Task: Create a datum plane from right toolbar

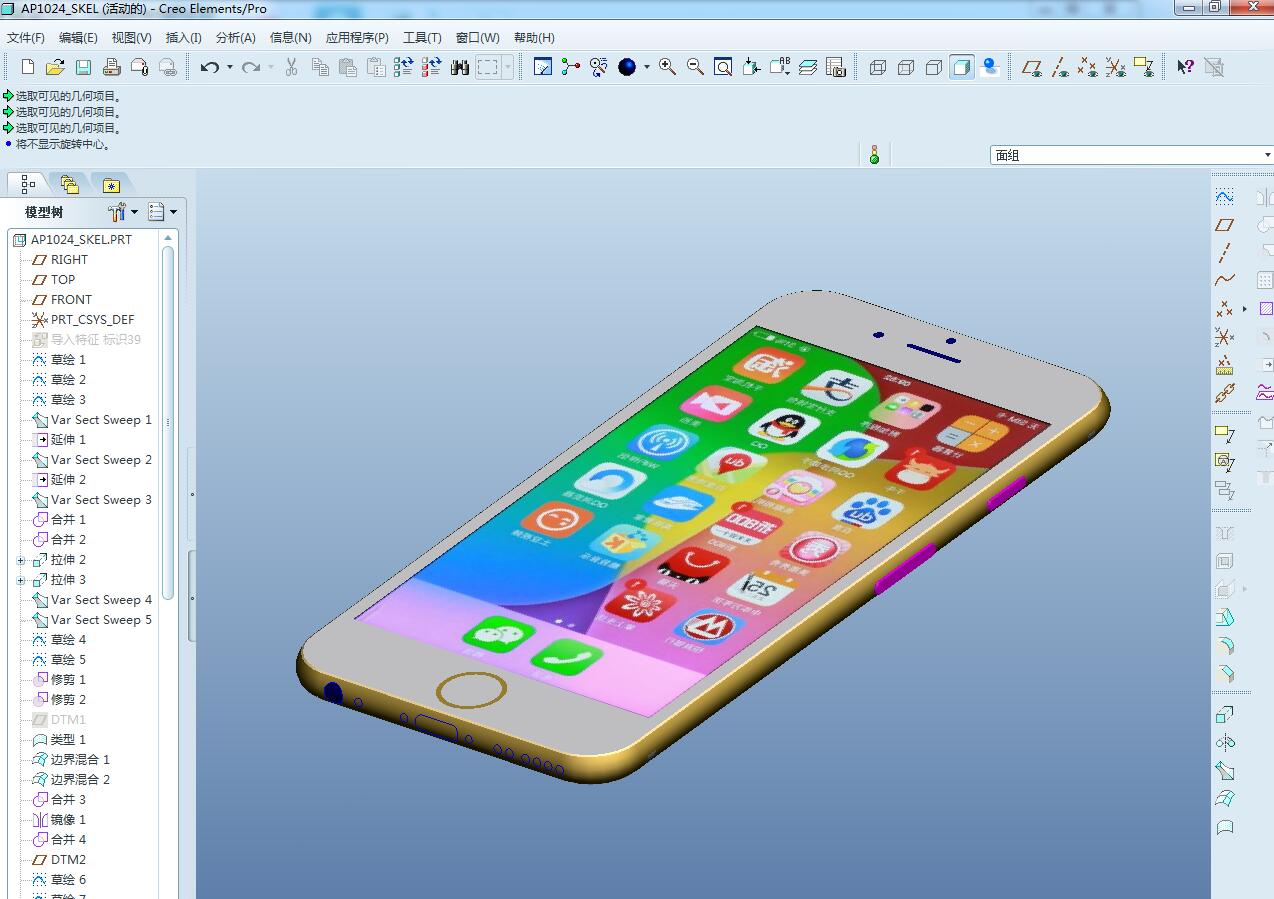Action: 1224,225
